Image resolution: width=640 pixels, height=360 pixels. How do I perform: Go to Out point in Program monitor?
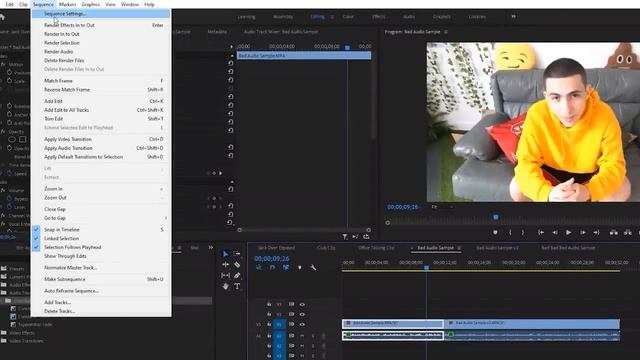point(596,232)
